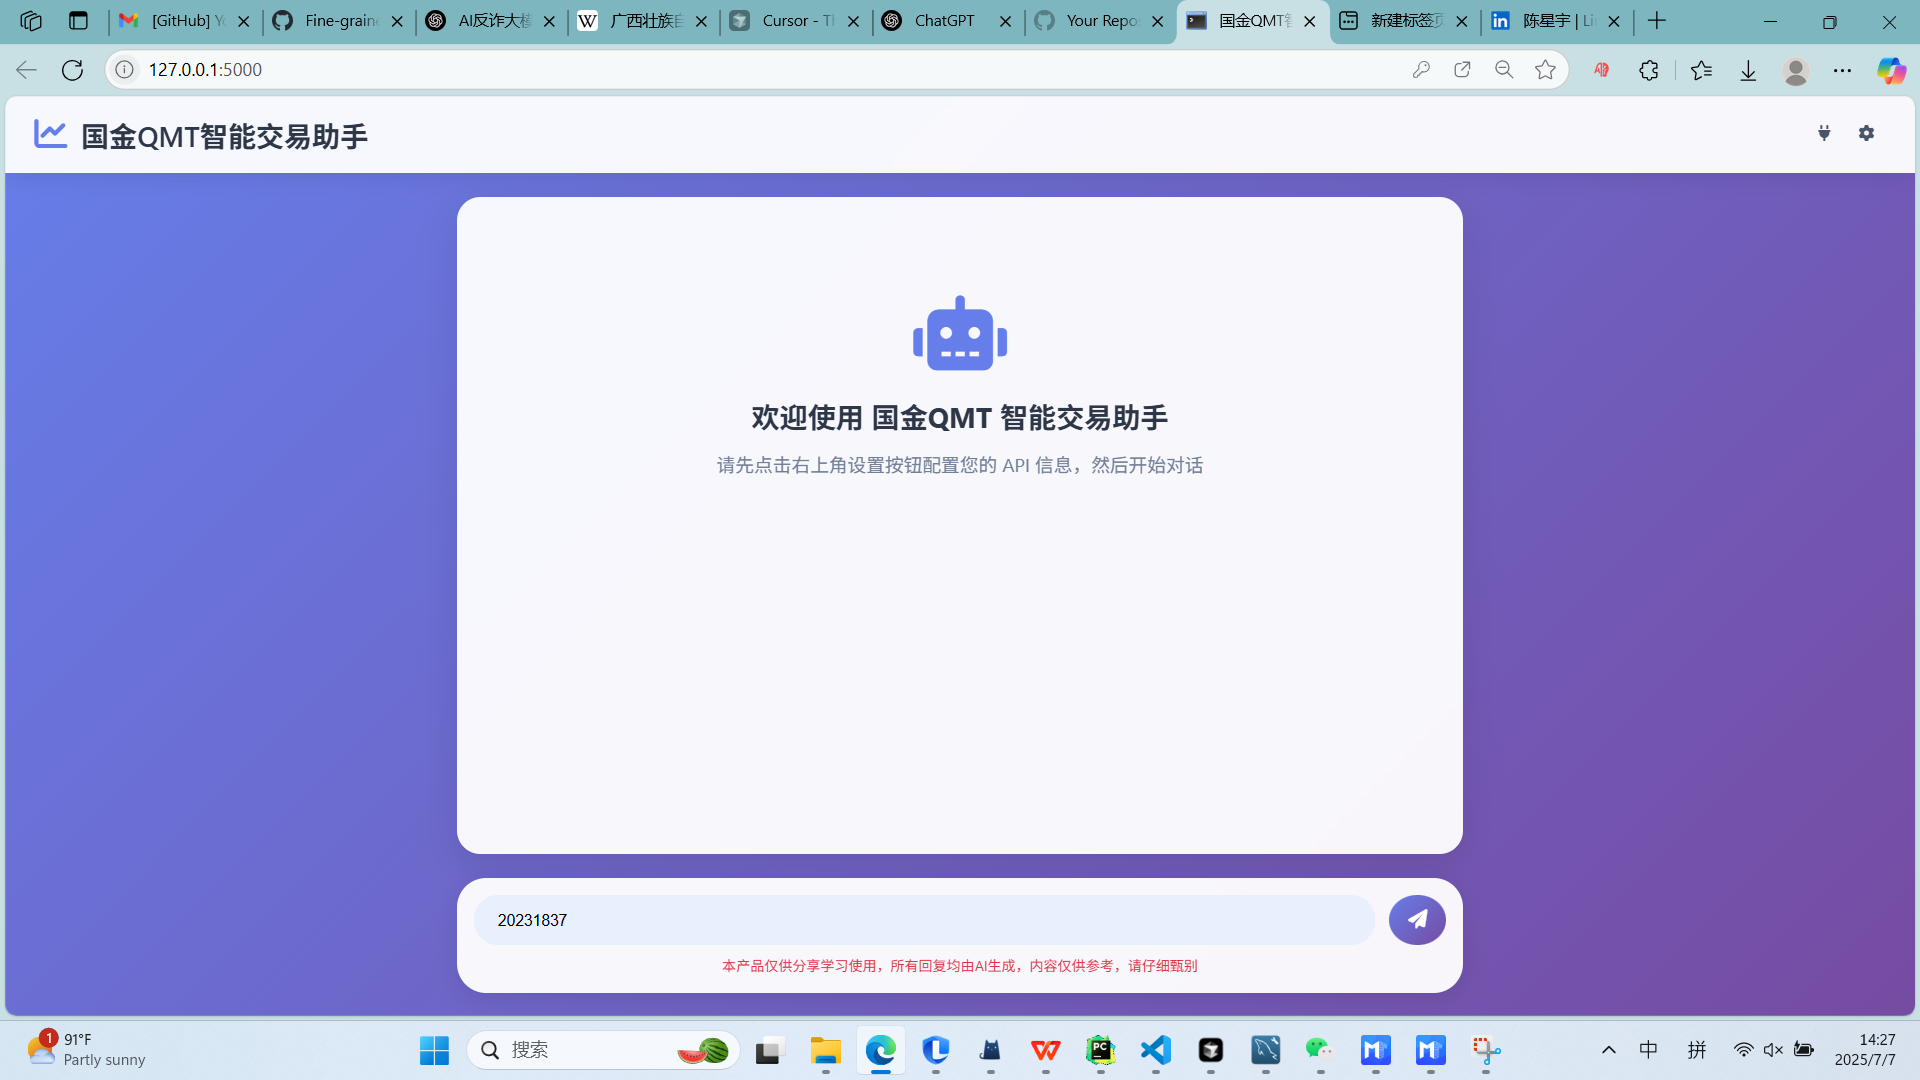
Task: Switch the pinyin input language toggle
Action: 1697,1050
